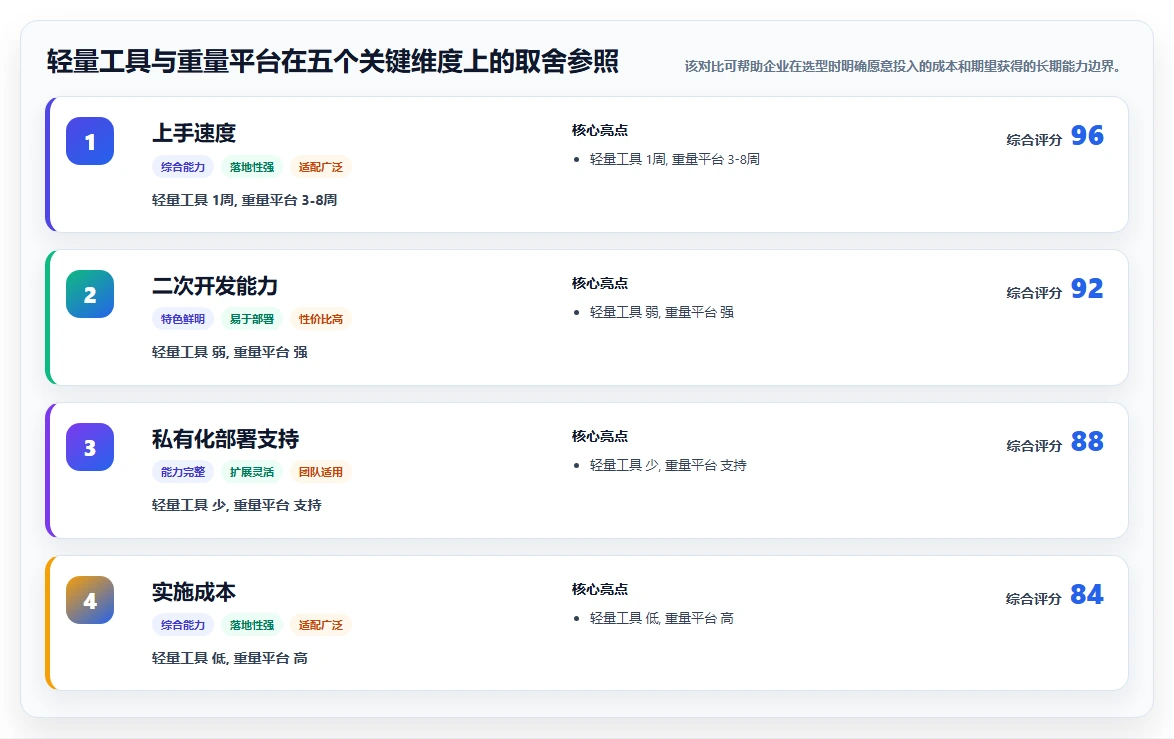Click 核心亮点 heading in 私有化部署支持 card
The height and width of the screenshot is (739, 1174).
pos(600,437)
